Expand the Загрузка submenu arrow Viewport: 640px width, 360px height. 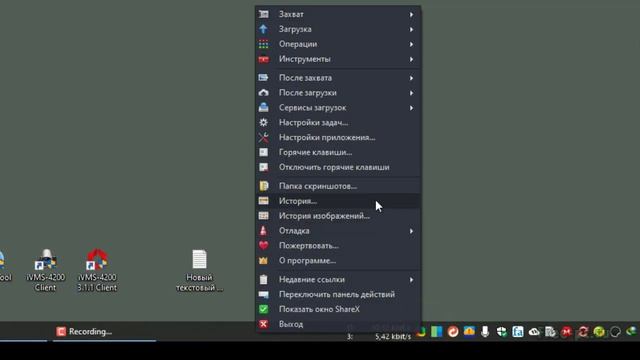pyautogui.click(x=411, y=29)
